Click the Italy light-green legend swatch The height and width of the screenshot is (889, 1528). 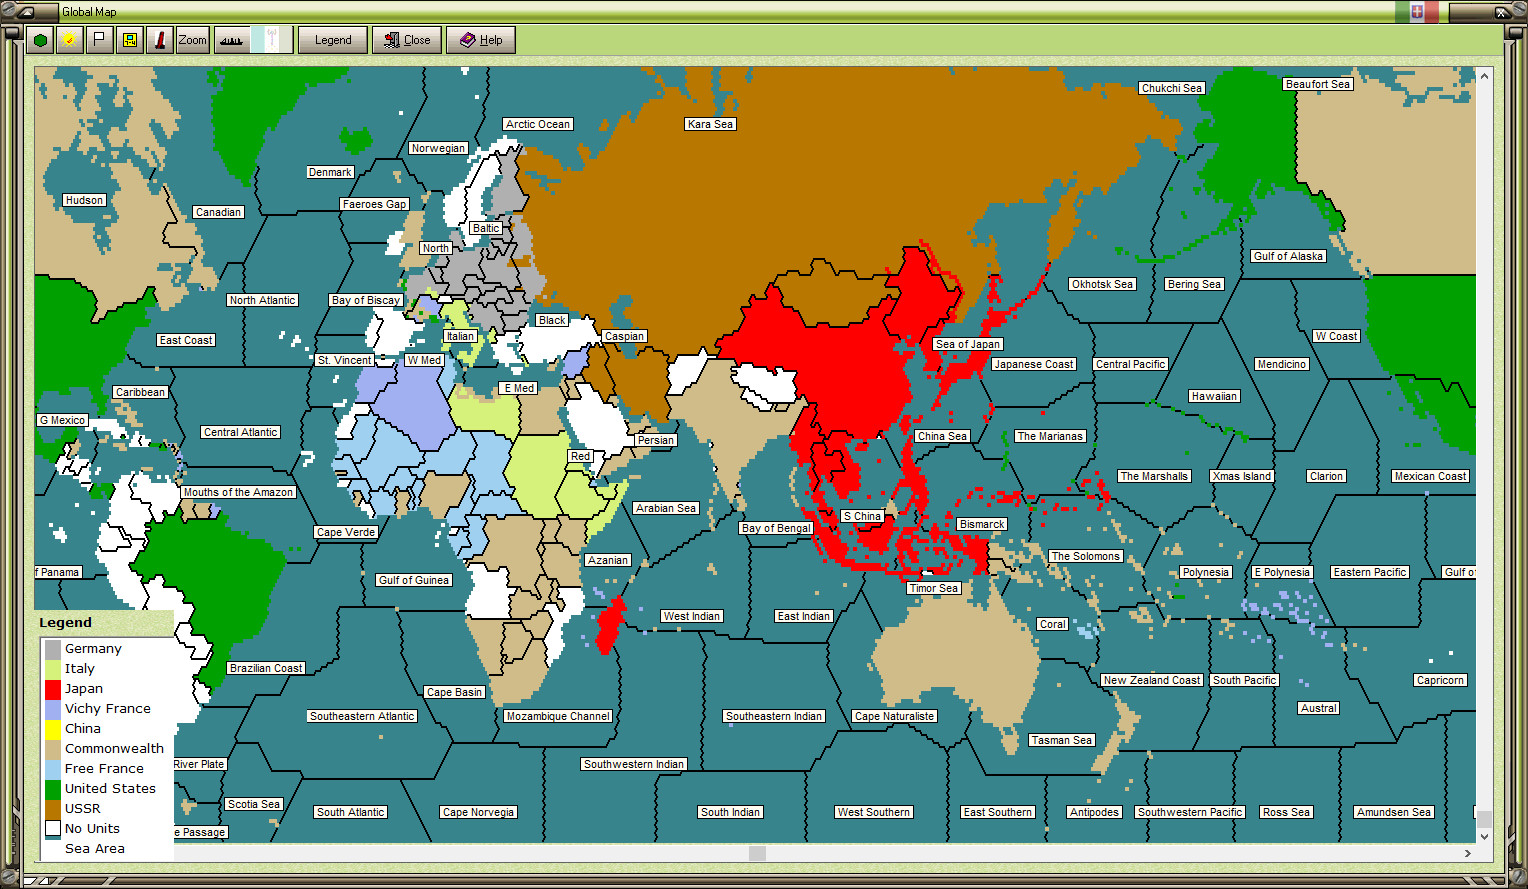point(53,669)
